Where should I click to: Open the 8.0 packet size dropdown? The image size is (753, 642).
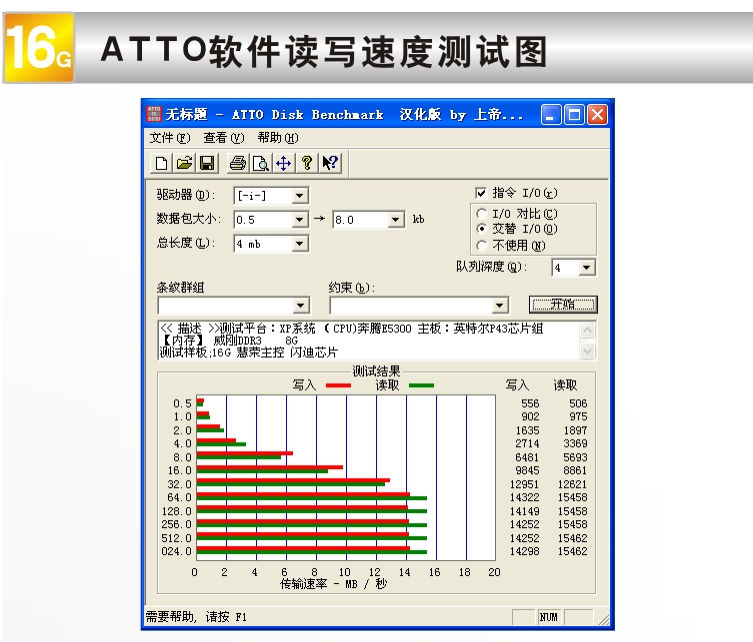tap(395, 220)
